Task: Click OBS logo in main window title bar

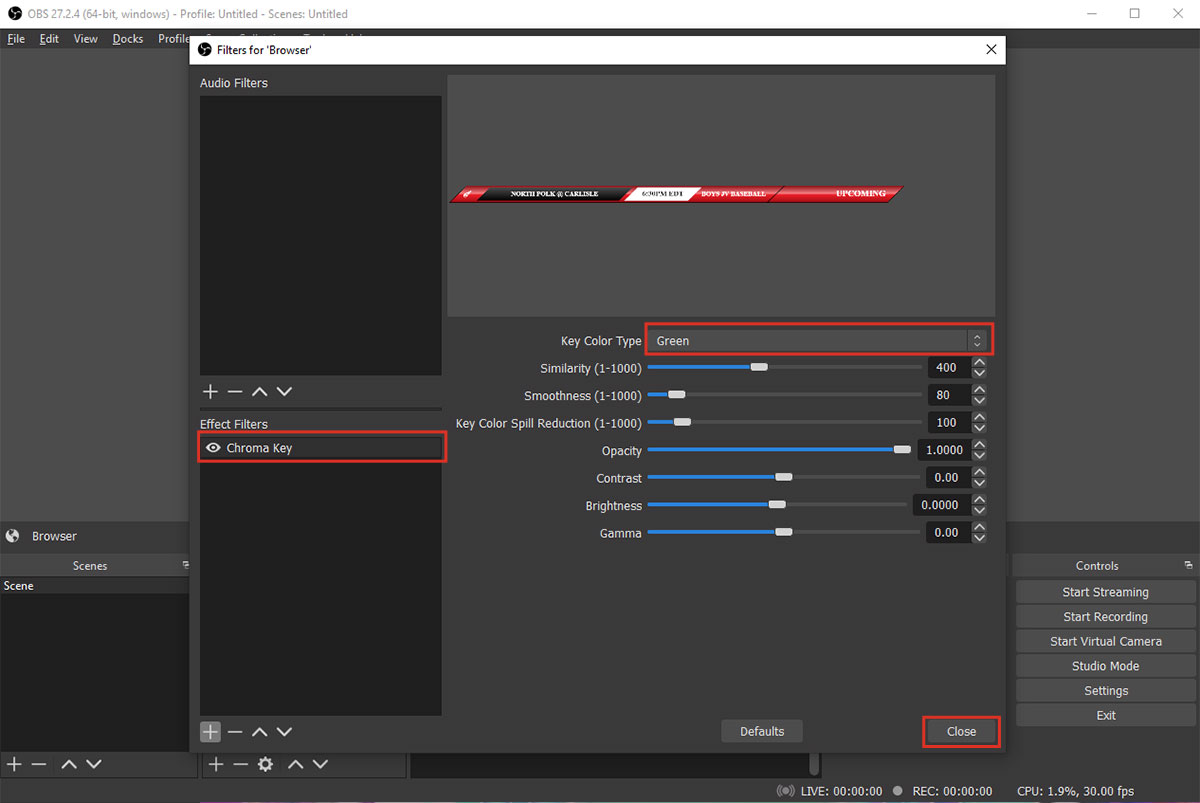Action: coord(14,14)
